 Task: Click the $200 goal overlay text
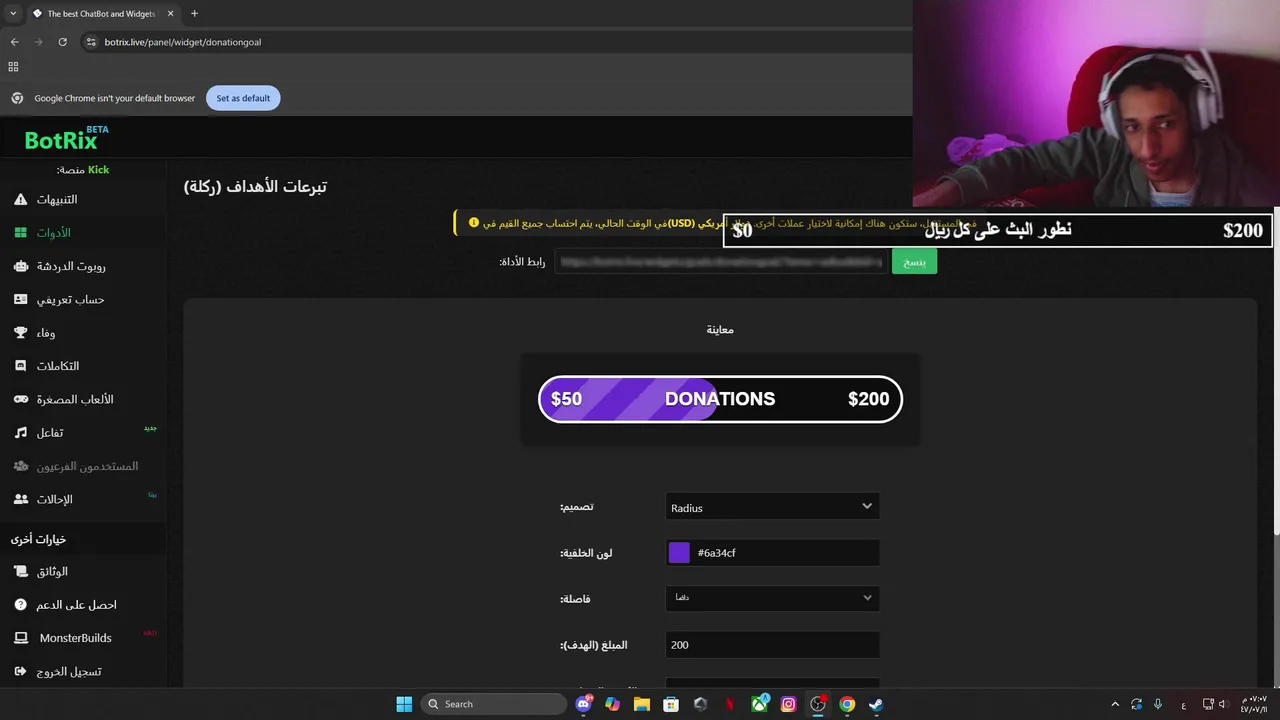coord(1242,230)
